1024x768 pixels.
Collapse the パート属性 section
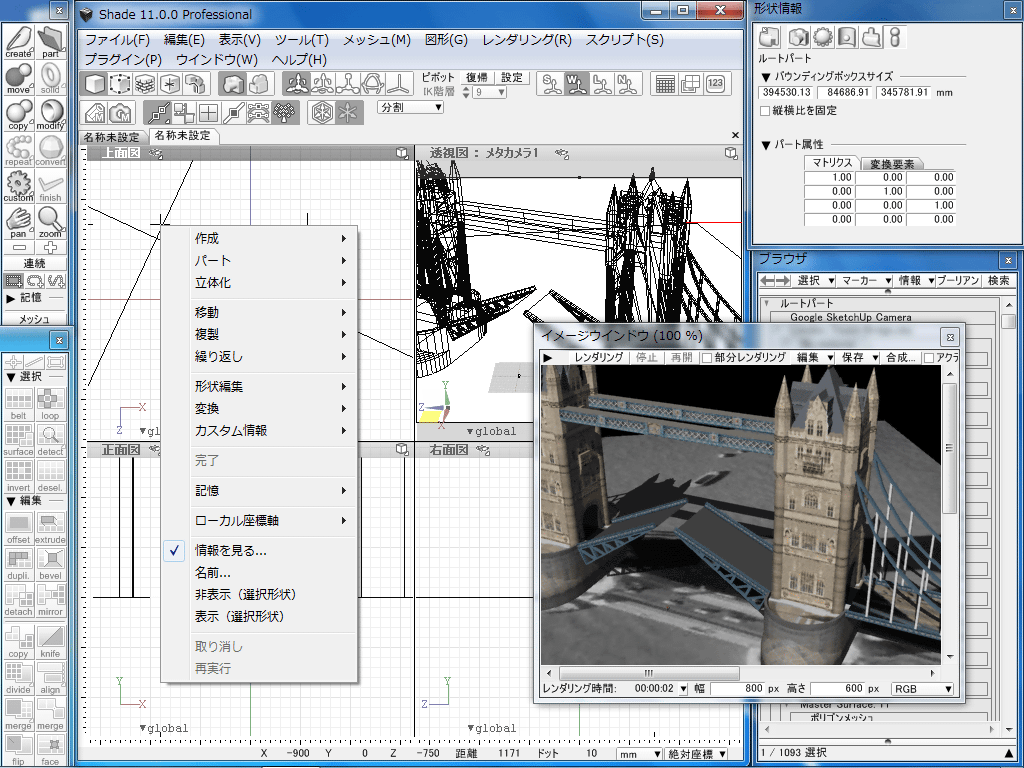(765, 145)
